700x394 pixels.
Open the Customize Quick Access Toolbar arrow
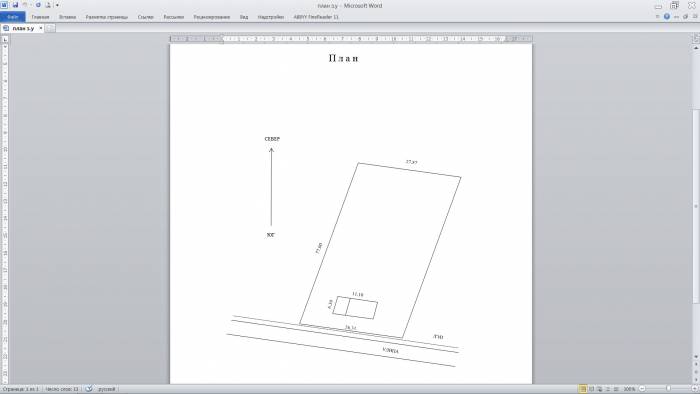point(57,5)
